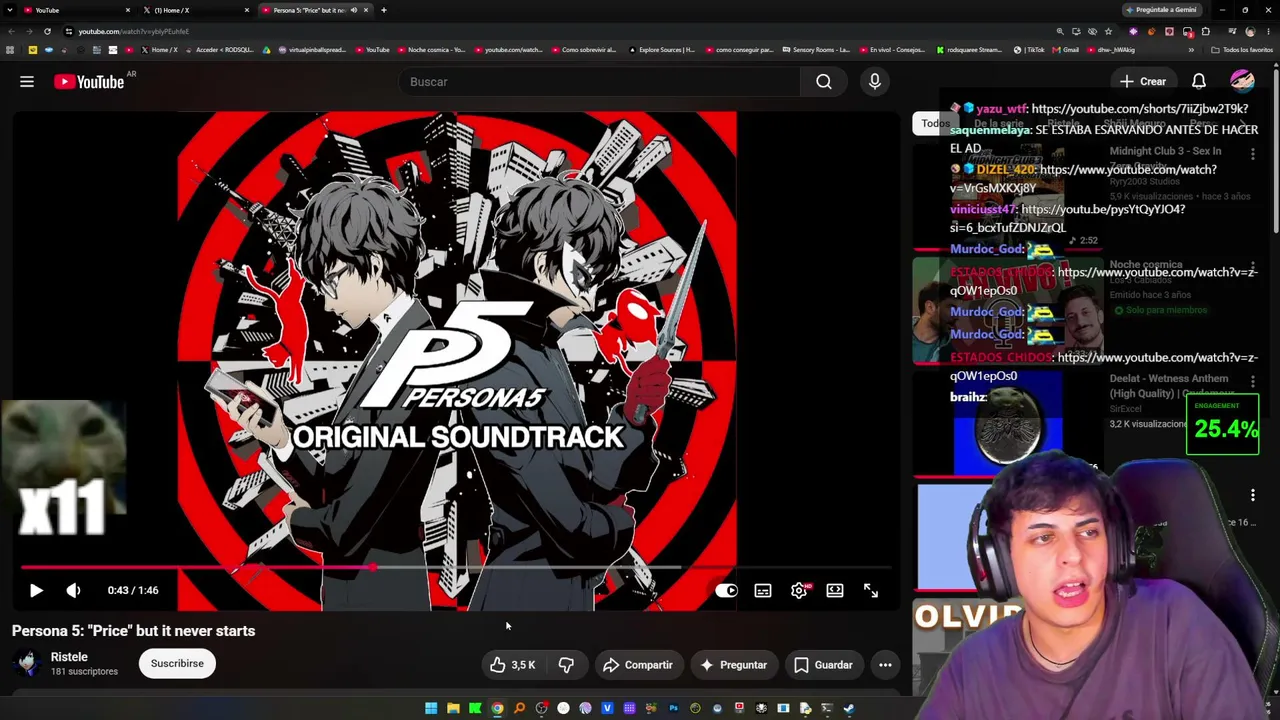
Task: Open the Gmail bookmark
Action: 1066,50
